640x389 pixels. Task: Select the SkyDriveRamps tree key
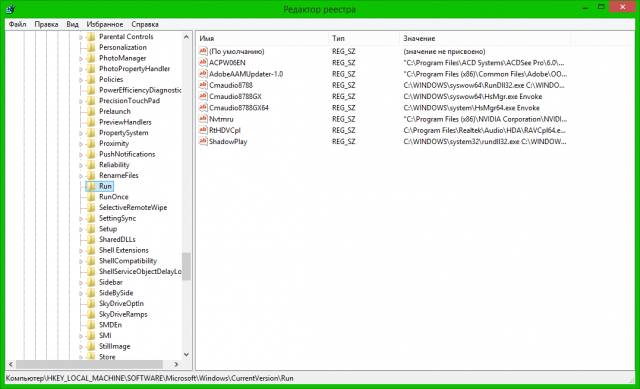point(123,314)
